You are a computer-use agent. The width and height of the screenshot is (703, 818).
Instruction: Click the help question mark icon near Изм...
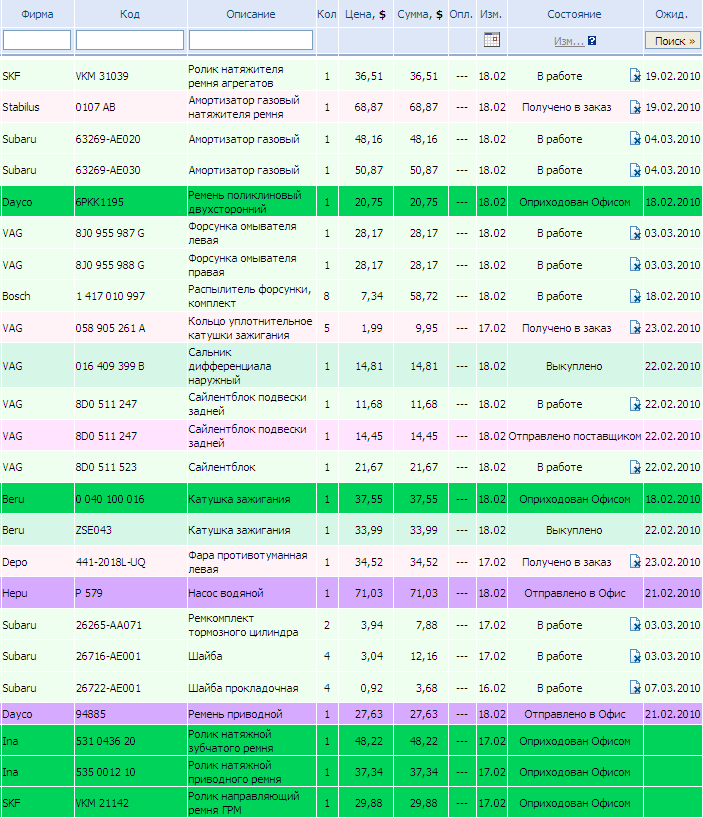pyautogui.click(x=592, y=41)
